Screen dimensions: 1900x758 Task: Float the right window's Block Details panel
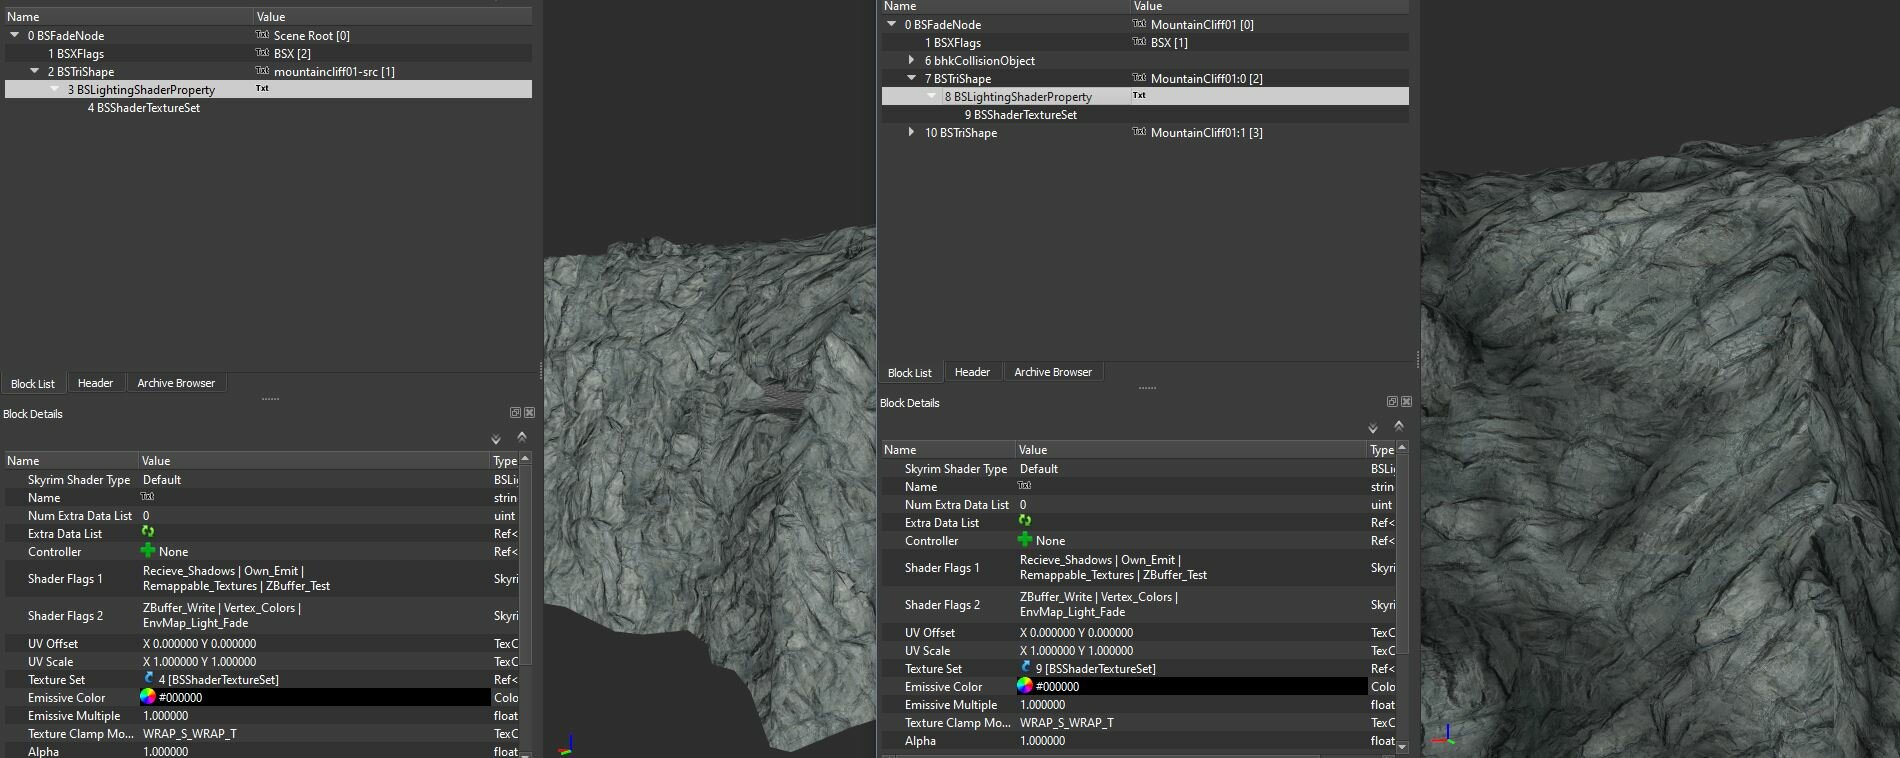[1392, 402]
